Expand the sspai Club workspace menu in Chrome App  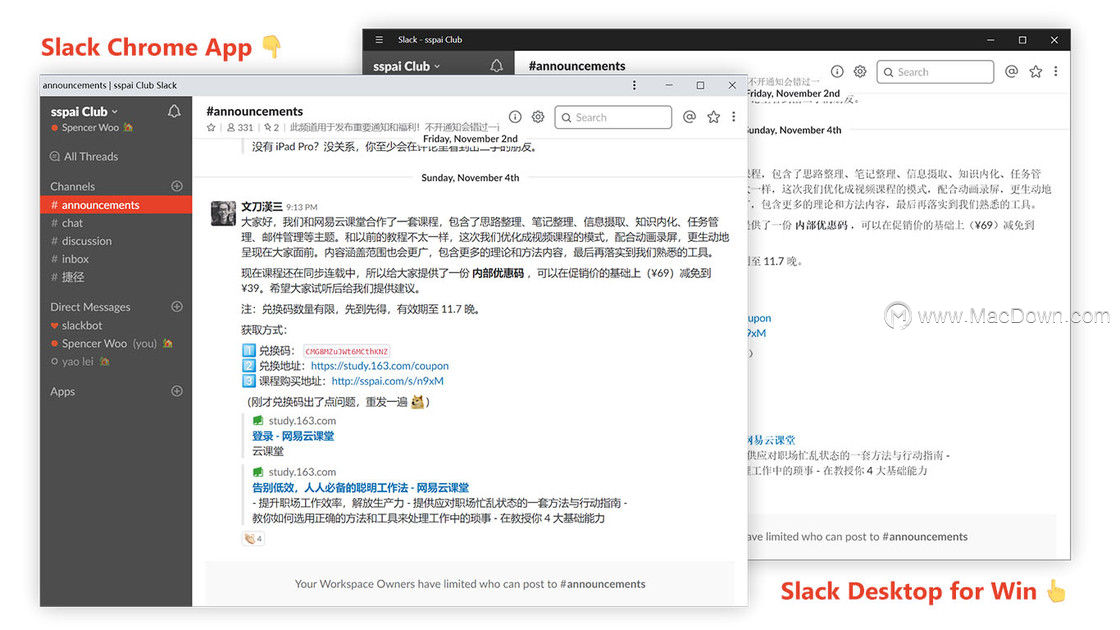[84, 111]
